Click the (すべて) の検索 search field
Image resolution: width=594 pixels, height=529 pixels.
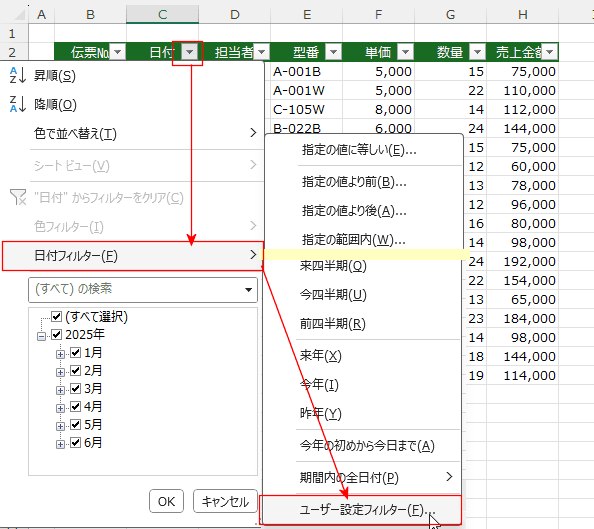(136, 290)
